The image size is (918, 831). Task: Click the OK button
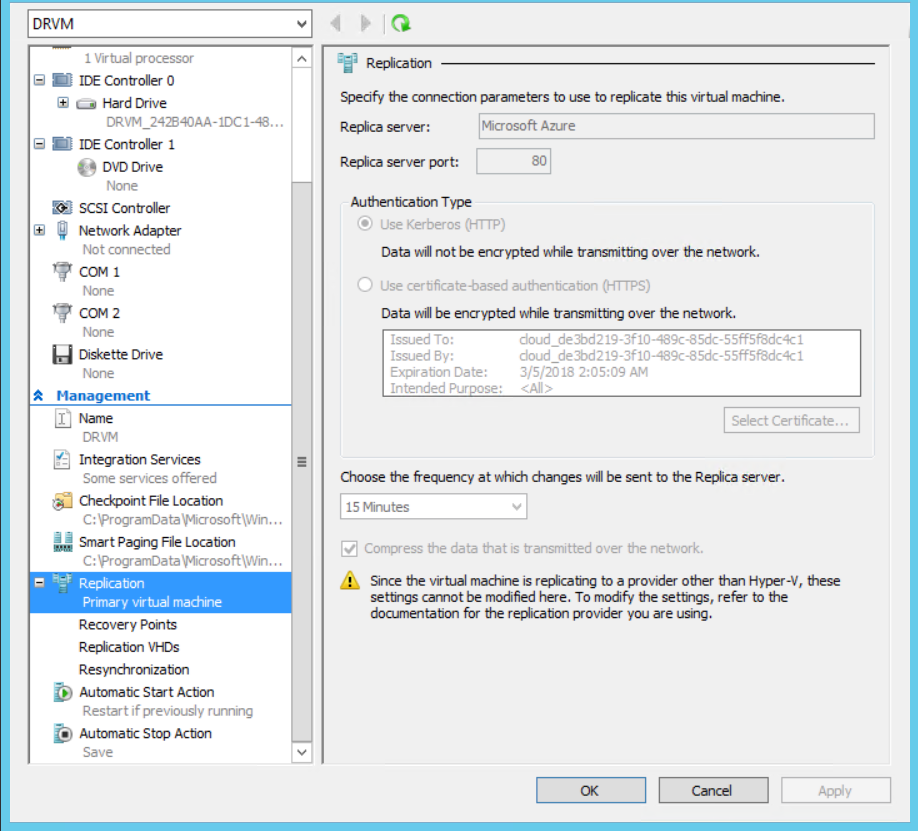[x=589, y=790]
